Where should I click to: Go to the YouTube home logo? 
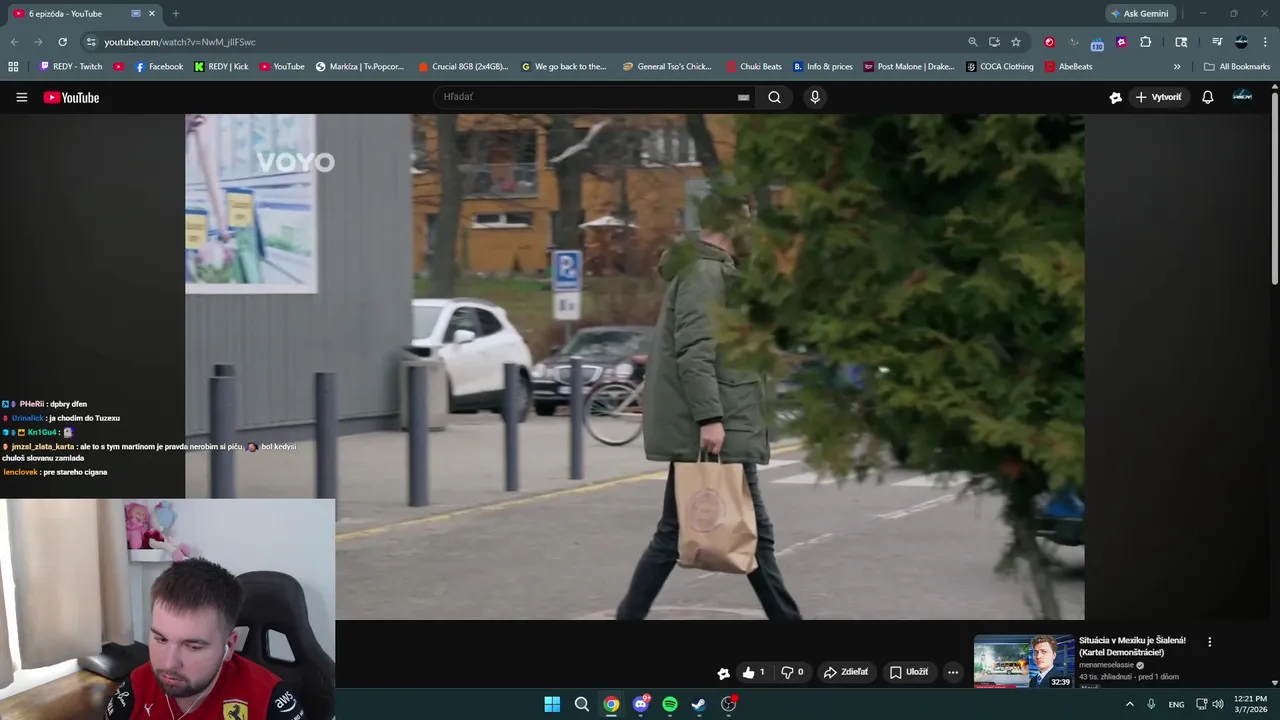pyautogui.click(x=71, y=97)
